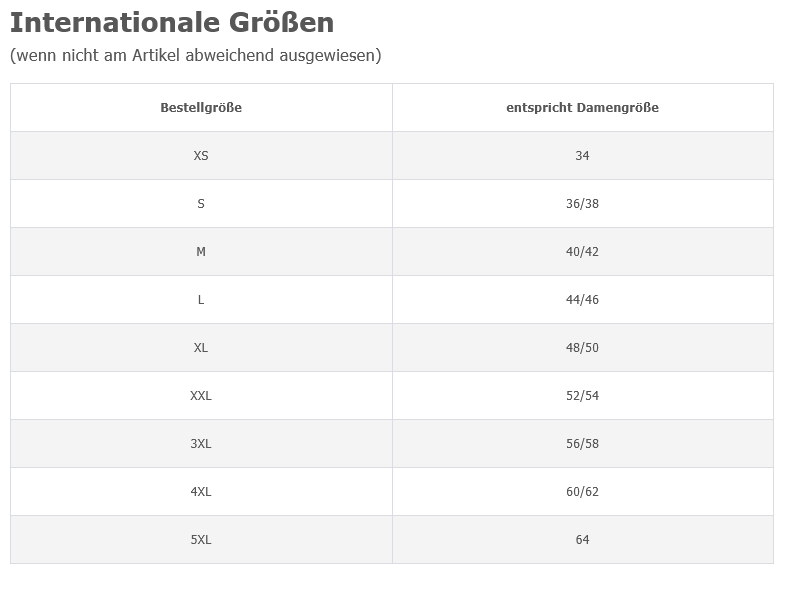Select the XL size cell
Image resolution: width=796 pixels, height=598 pixels.
tap(201, 348)
